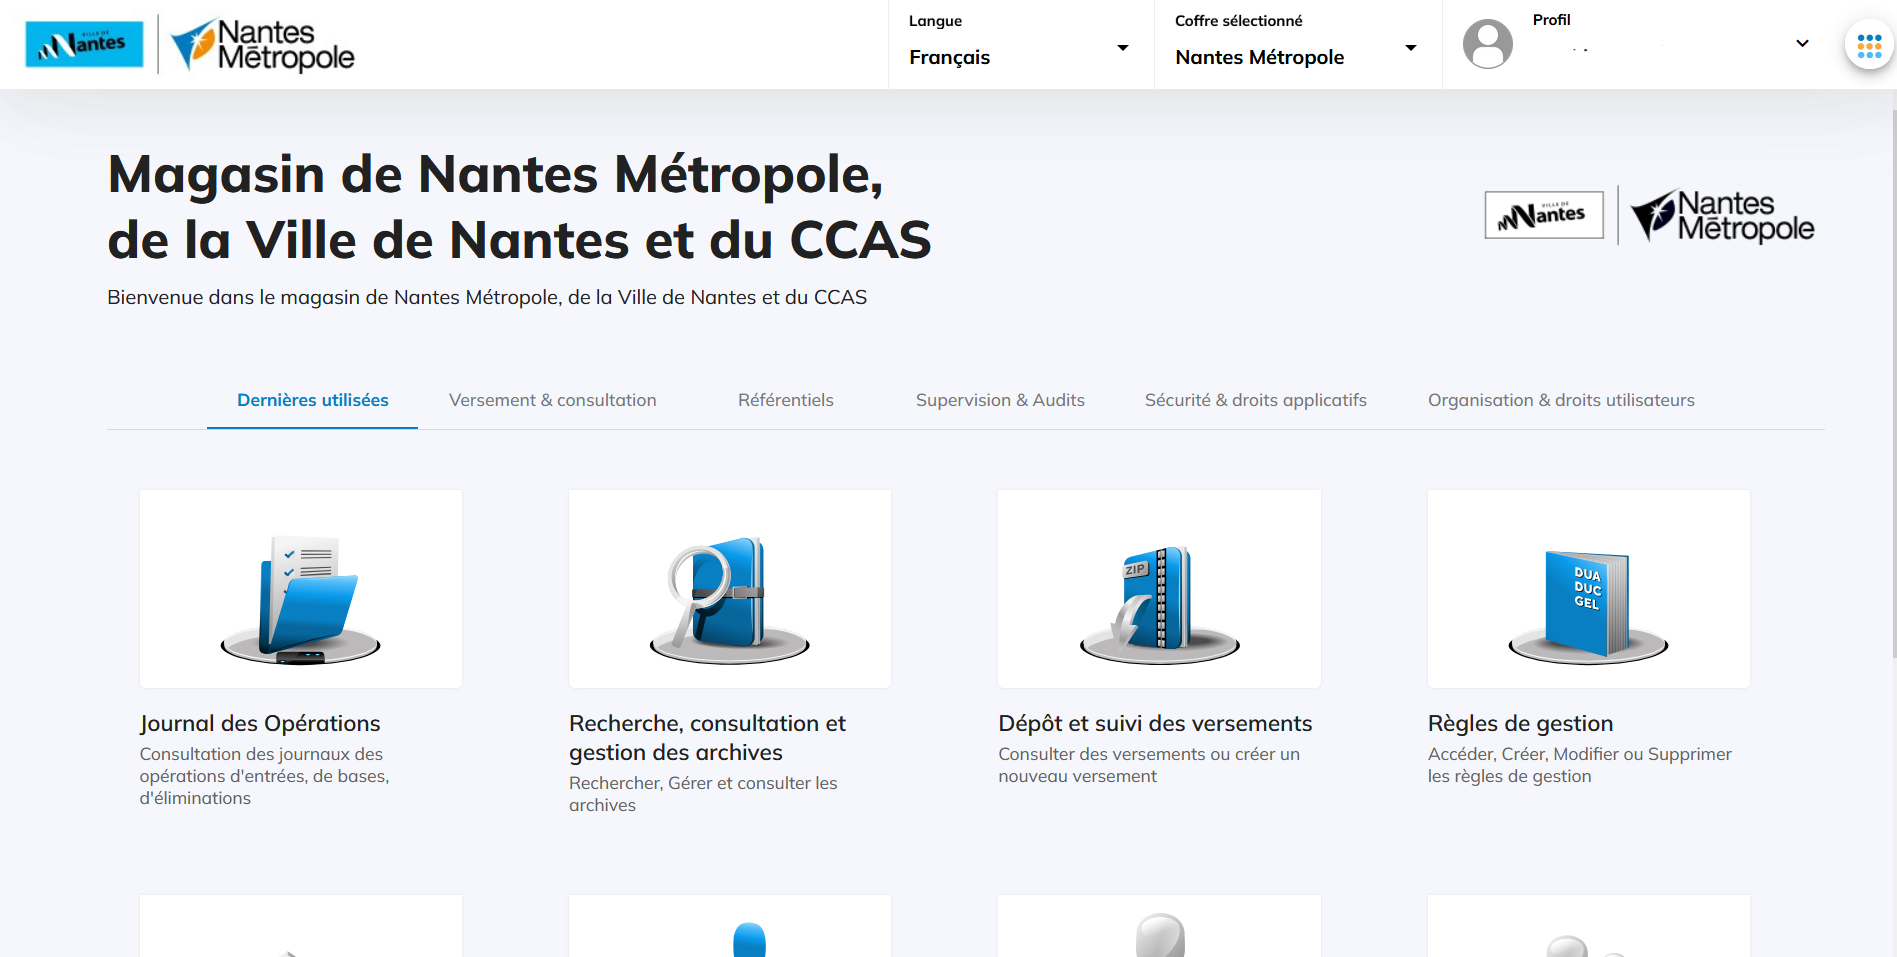1897x957 pixels.
Task: Select the Dernières utilisées tab
Action: point(313,400)
